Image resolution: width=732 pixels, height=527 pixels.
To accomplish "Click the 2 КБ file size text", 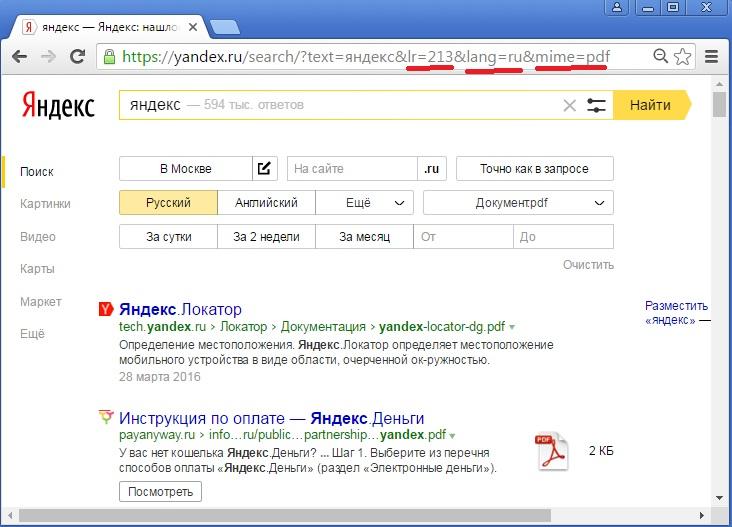I will pos(601,450).
